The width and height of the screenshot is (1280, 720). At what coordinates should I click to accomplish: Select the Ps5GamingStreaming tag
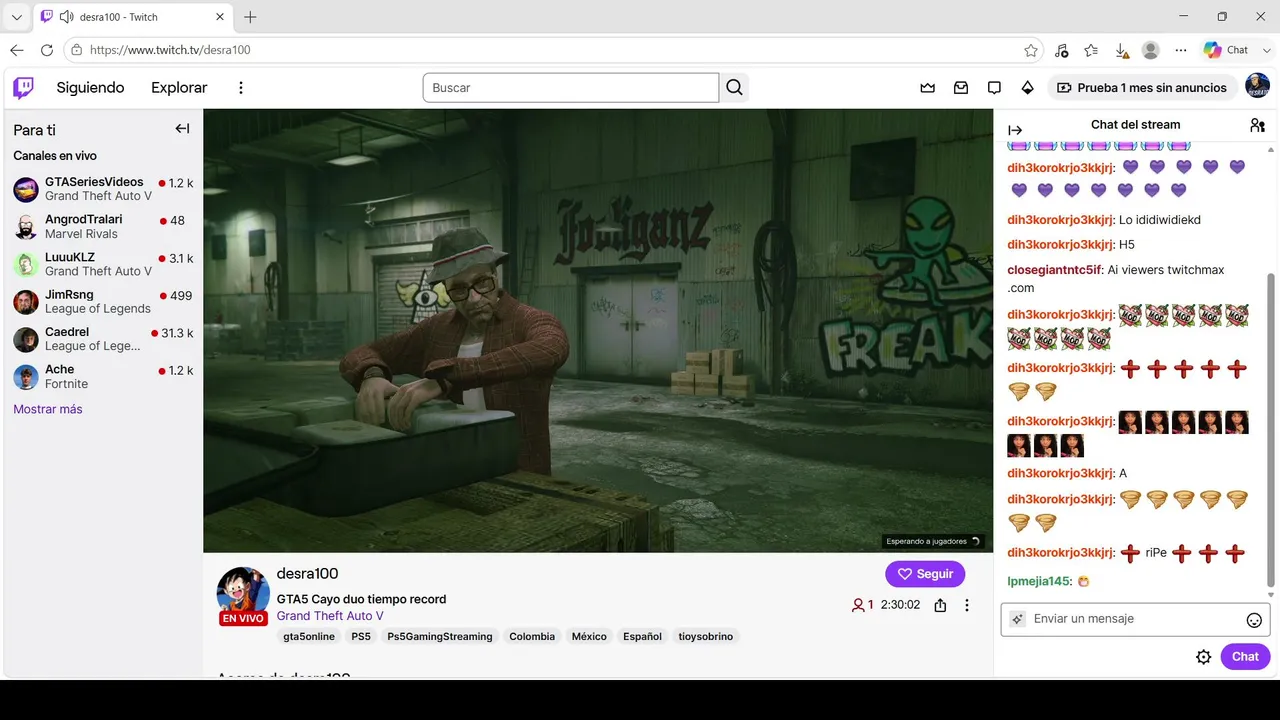coord(440,636)
